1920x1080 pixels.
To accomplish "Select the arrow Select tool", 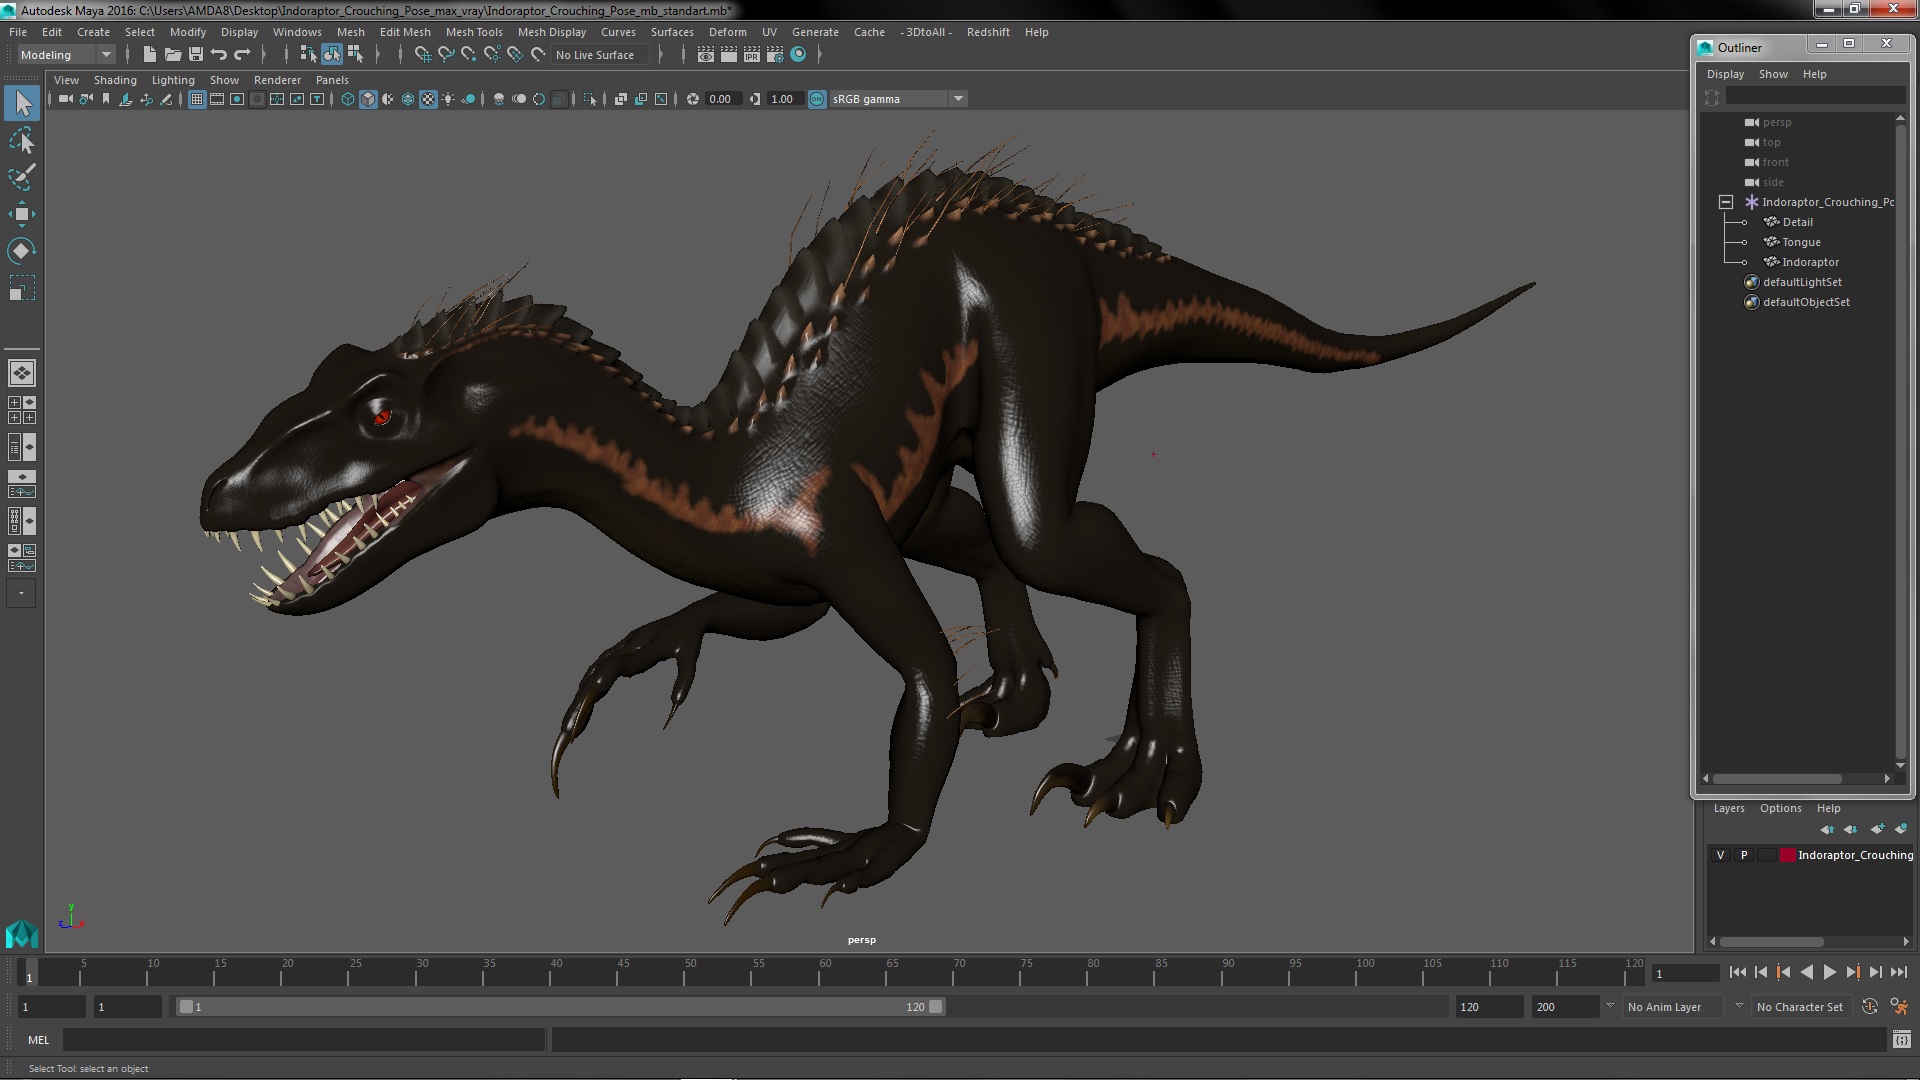I will coord(22,103).
